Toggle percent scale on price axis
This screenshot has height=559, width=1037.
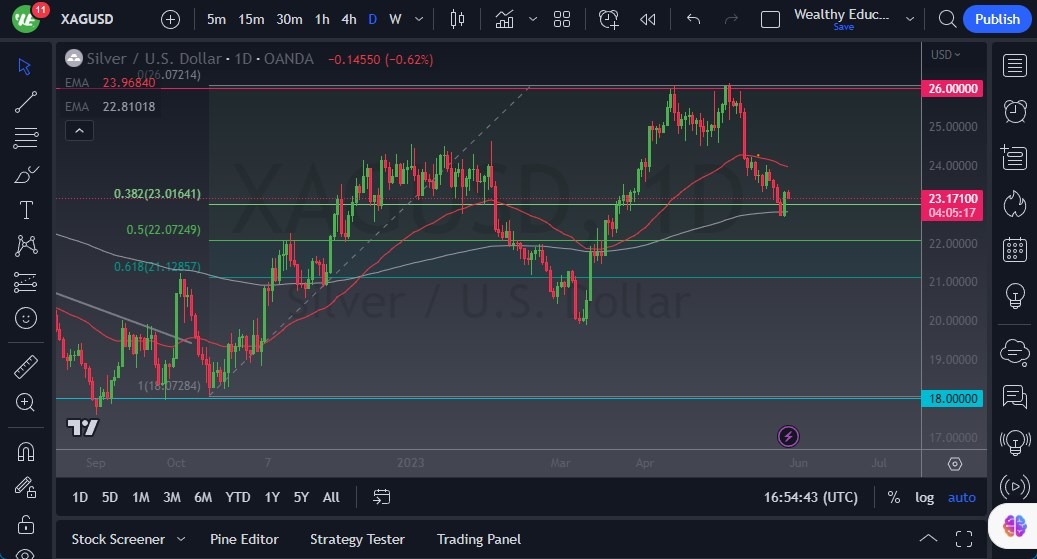(893, 497)
